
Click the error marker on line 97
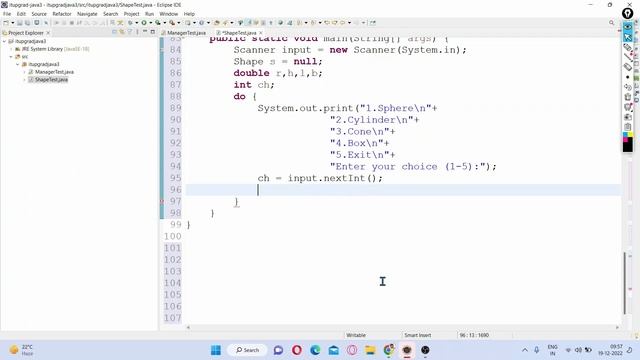[x=162, y=202]
